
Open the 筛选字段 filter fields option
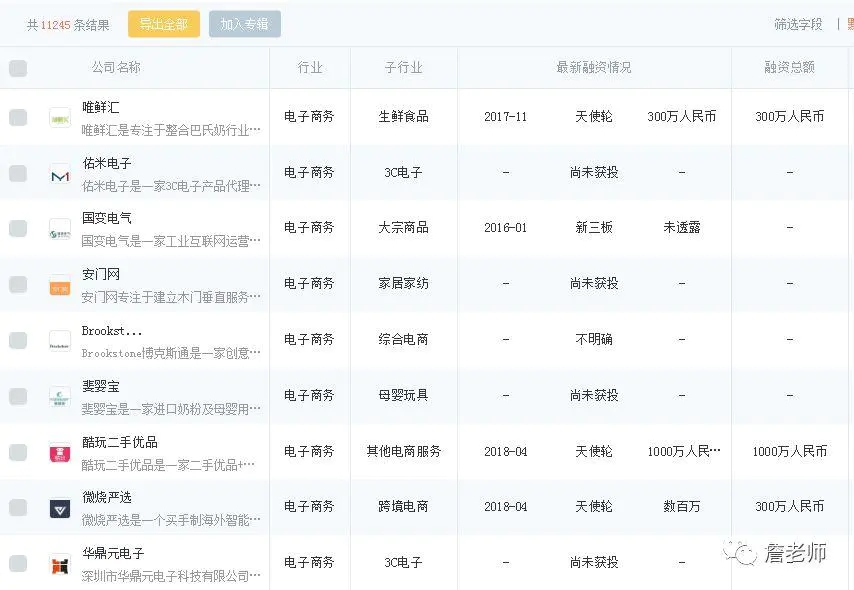point(798,25)
